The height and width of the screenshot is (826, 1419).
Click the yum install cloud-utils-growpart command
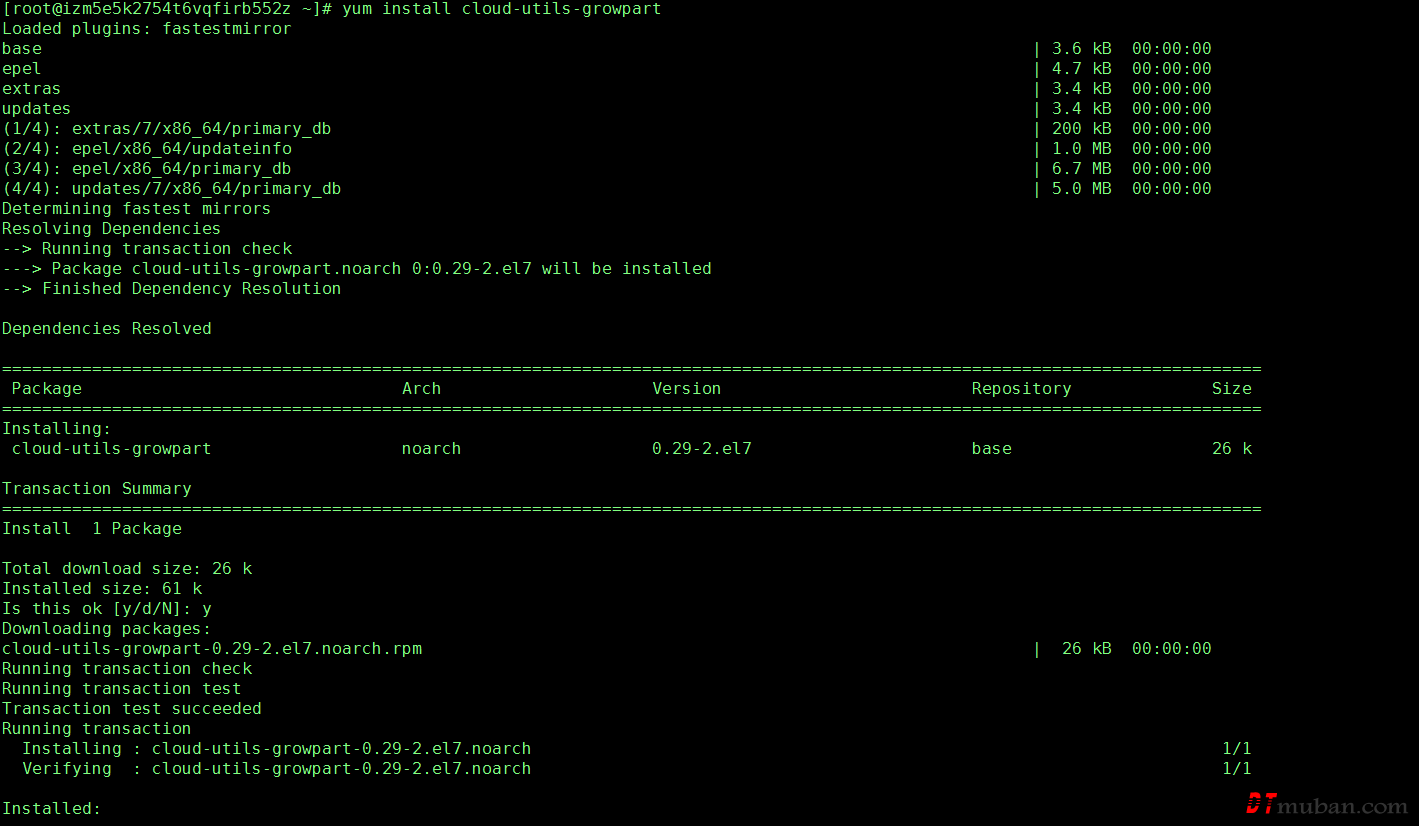(501, 9)
